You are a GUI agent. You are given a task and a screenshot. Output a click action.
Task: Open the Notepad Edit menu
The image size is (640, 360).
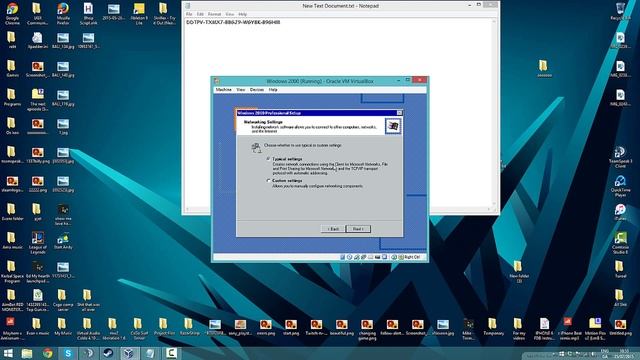200,14
